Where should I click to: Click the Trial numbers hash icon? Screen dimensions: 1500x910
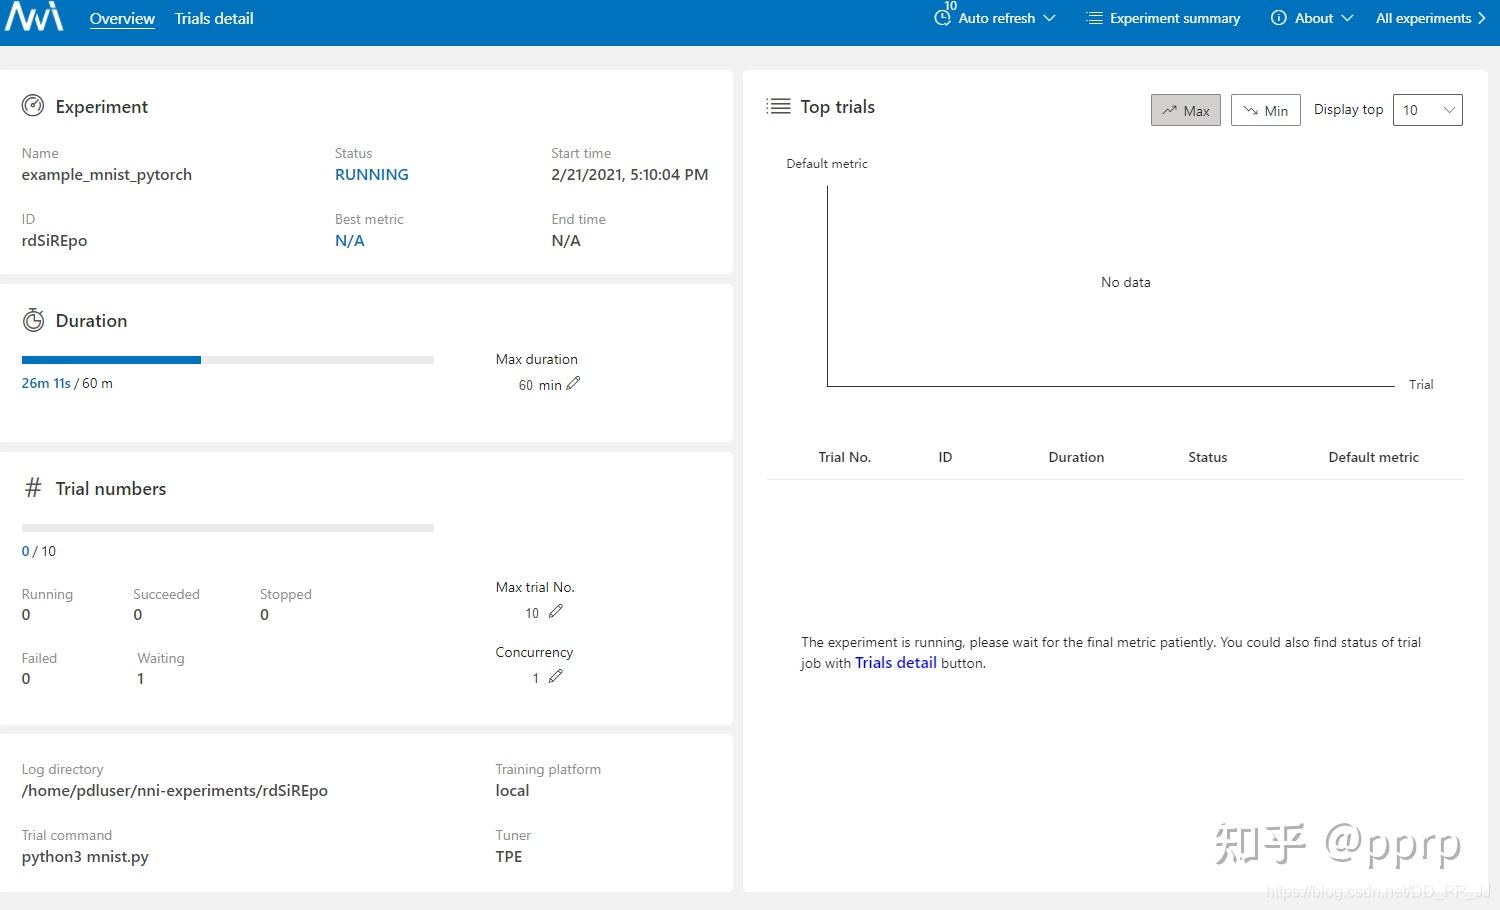point(32,487)
